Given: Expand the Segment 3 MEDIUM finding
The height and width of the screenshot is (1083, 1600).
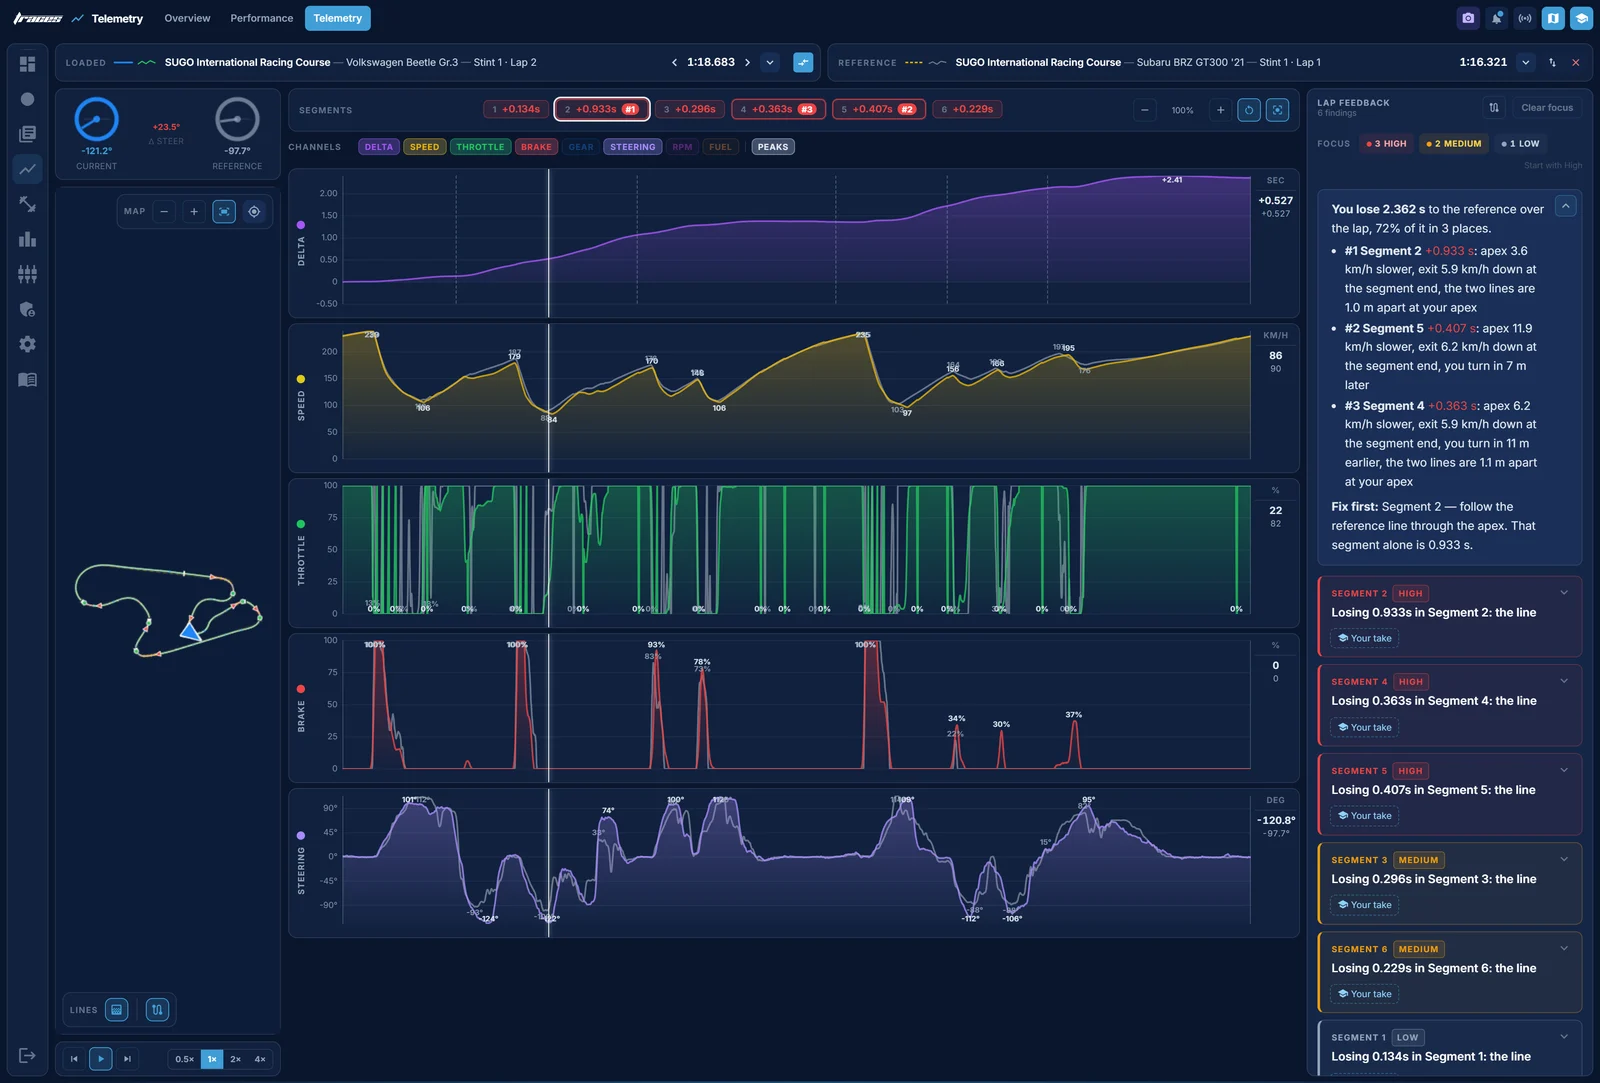Looking at the screenshot, I should pos(1564,859).
